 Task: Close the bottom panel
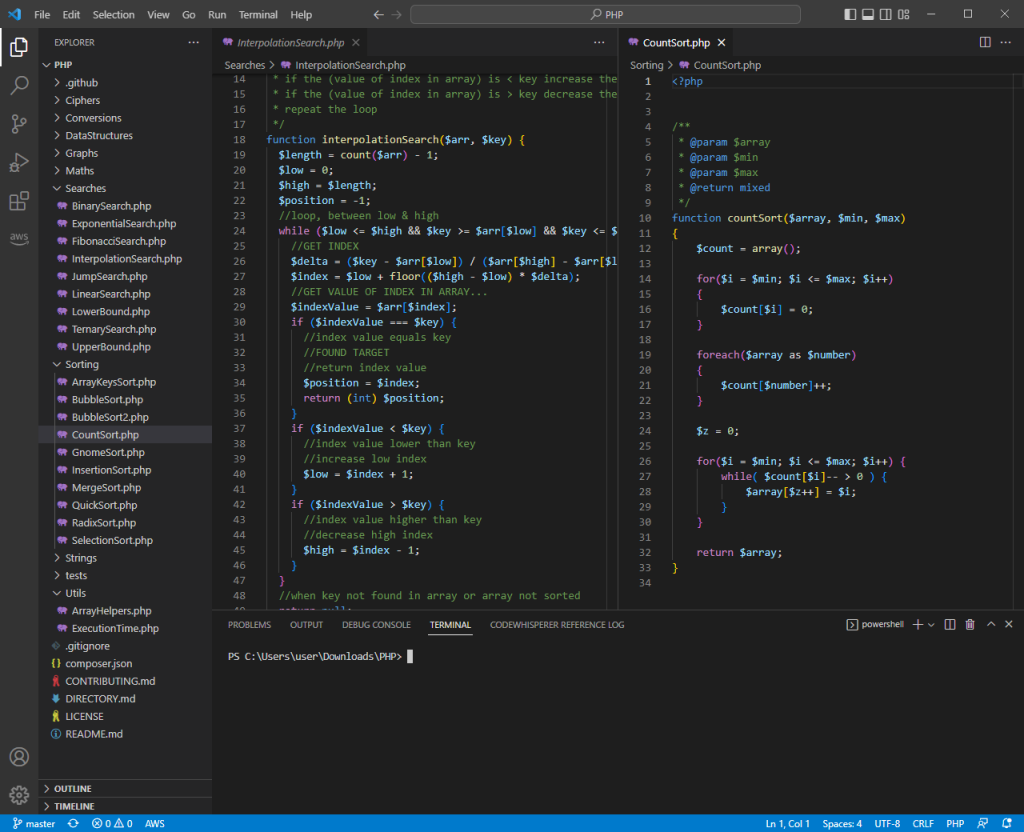pyautogui.click(x=1009, y=624)
